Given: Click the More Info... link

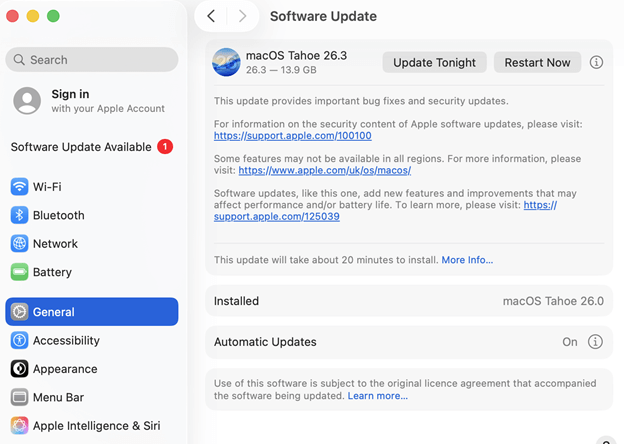Looking at the screenshot, I should (x=467, y=260).
